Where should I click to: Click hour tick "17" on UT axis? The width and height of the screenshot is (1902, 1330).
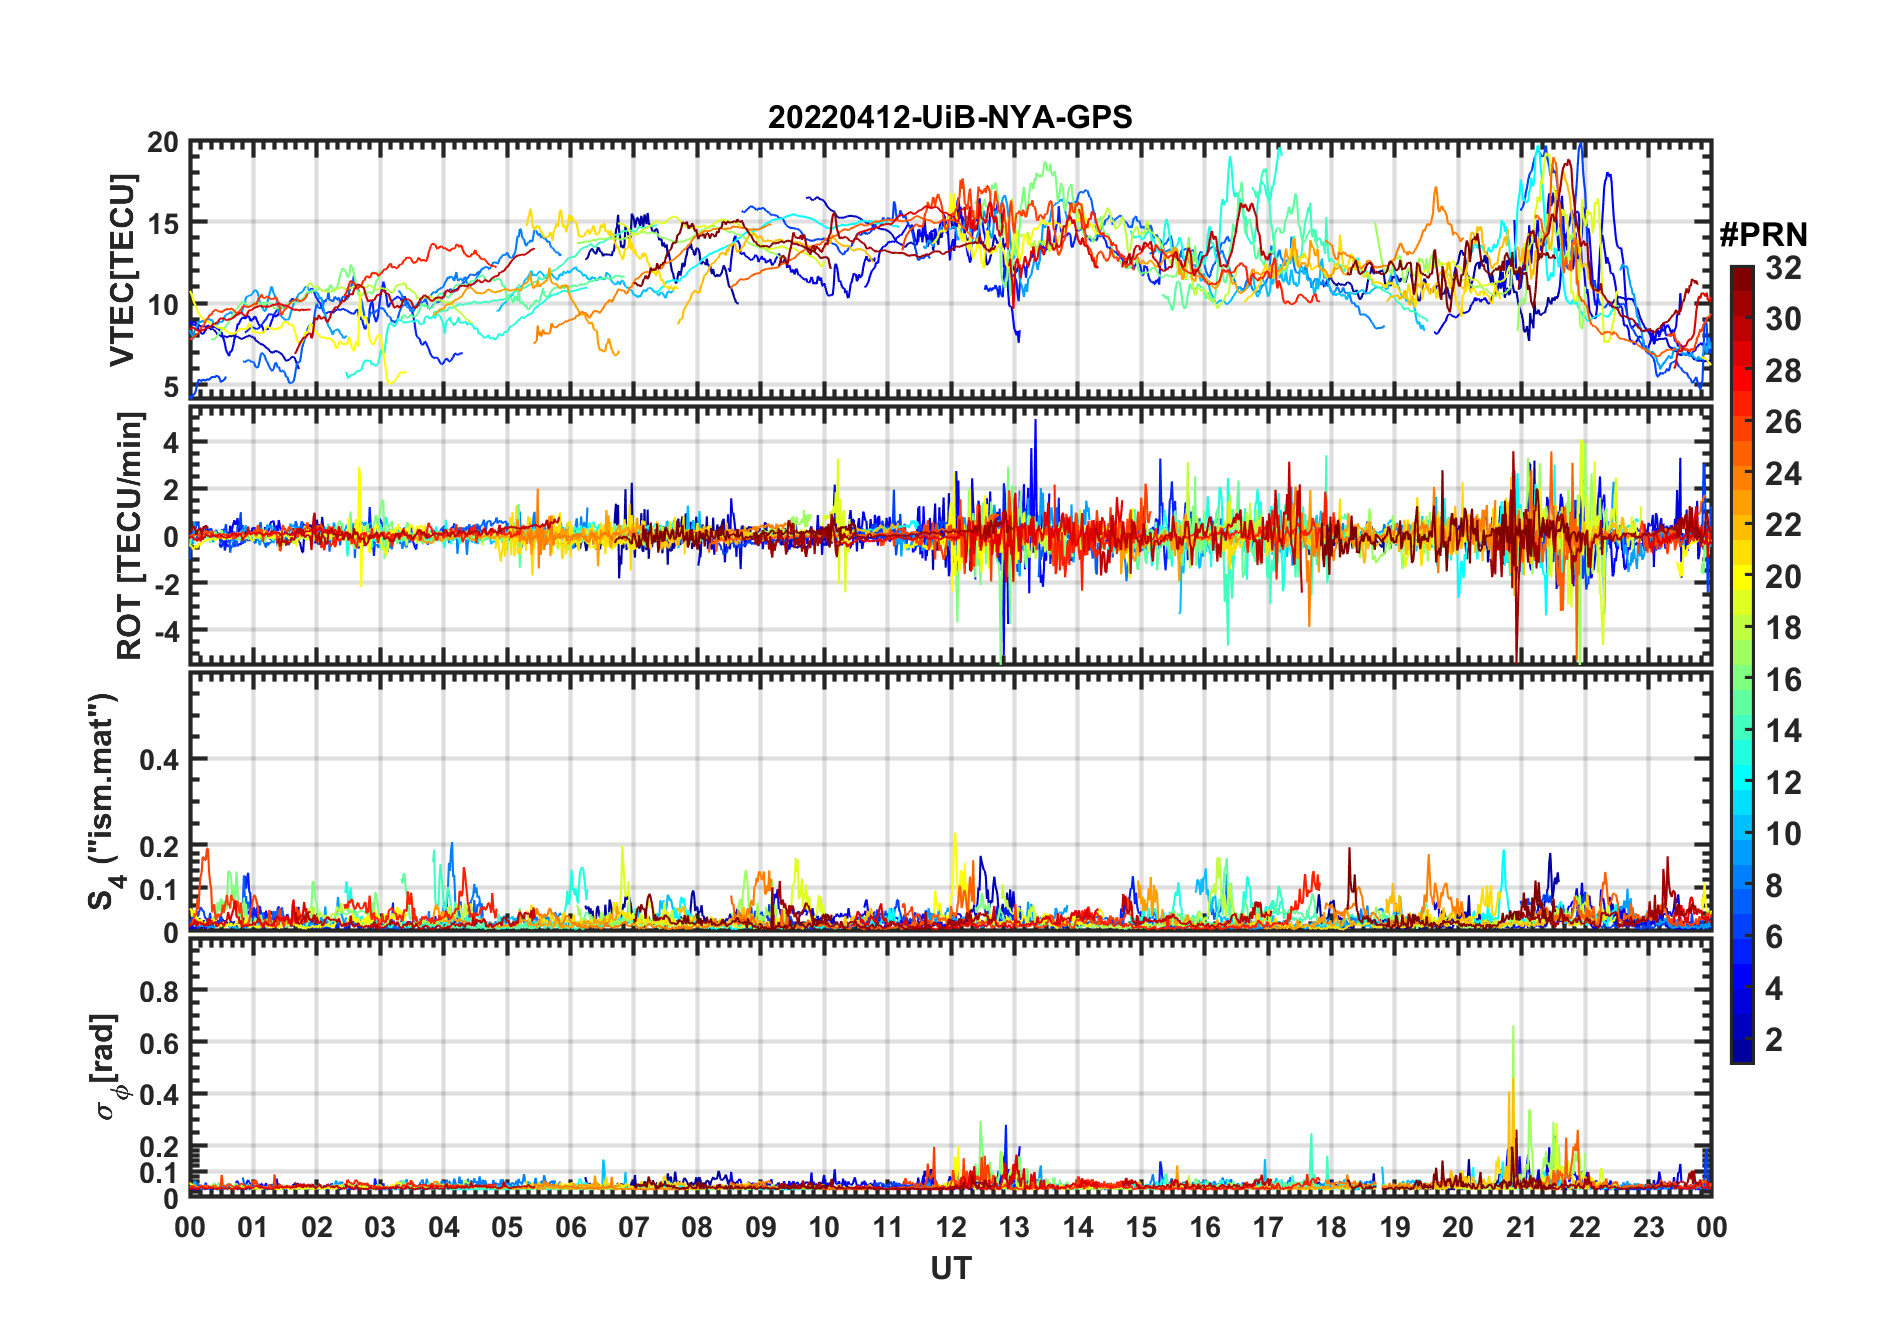(1268, 1227)
